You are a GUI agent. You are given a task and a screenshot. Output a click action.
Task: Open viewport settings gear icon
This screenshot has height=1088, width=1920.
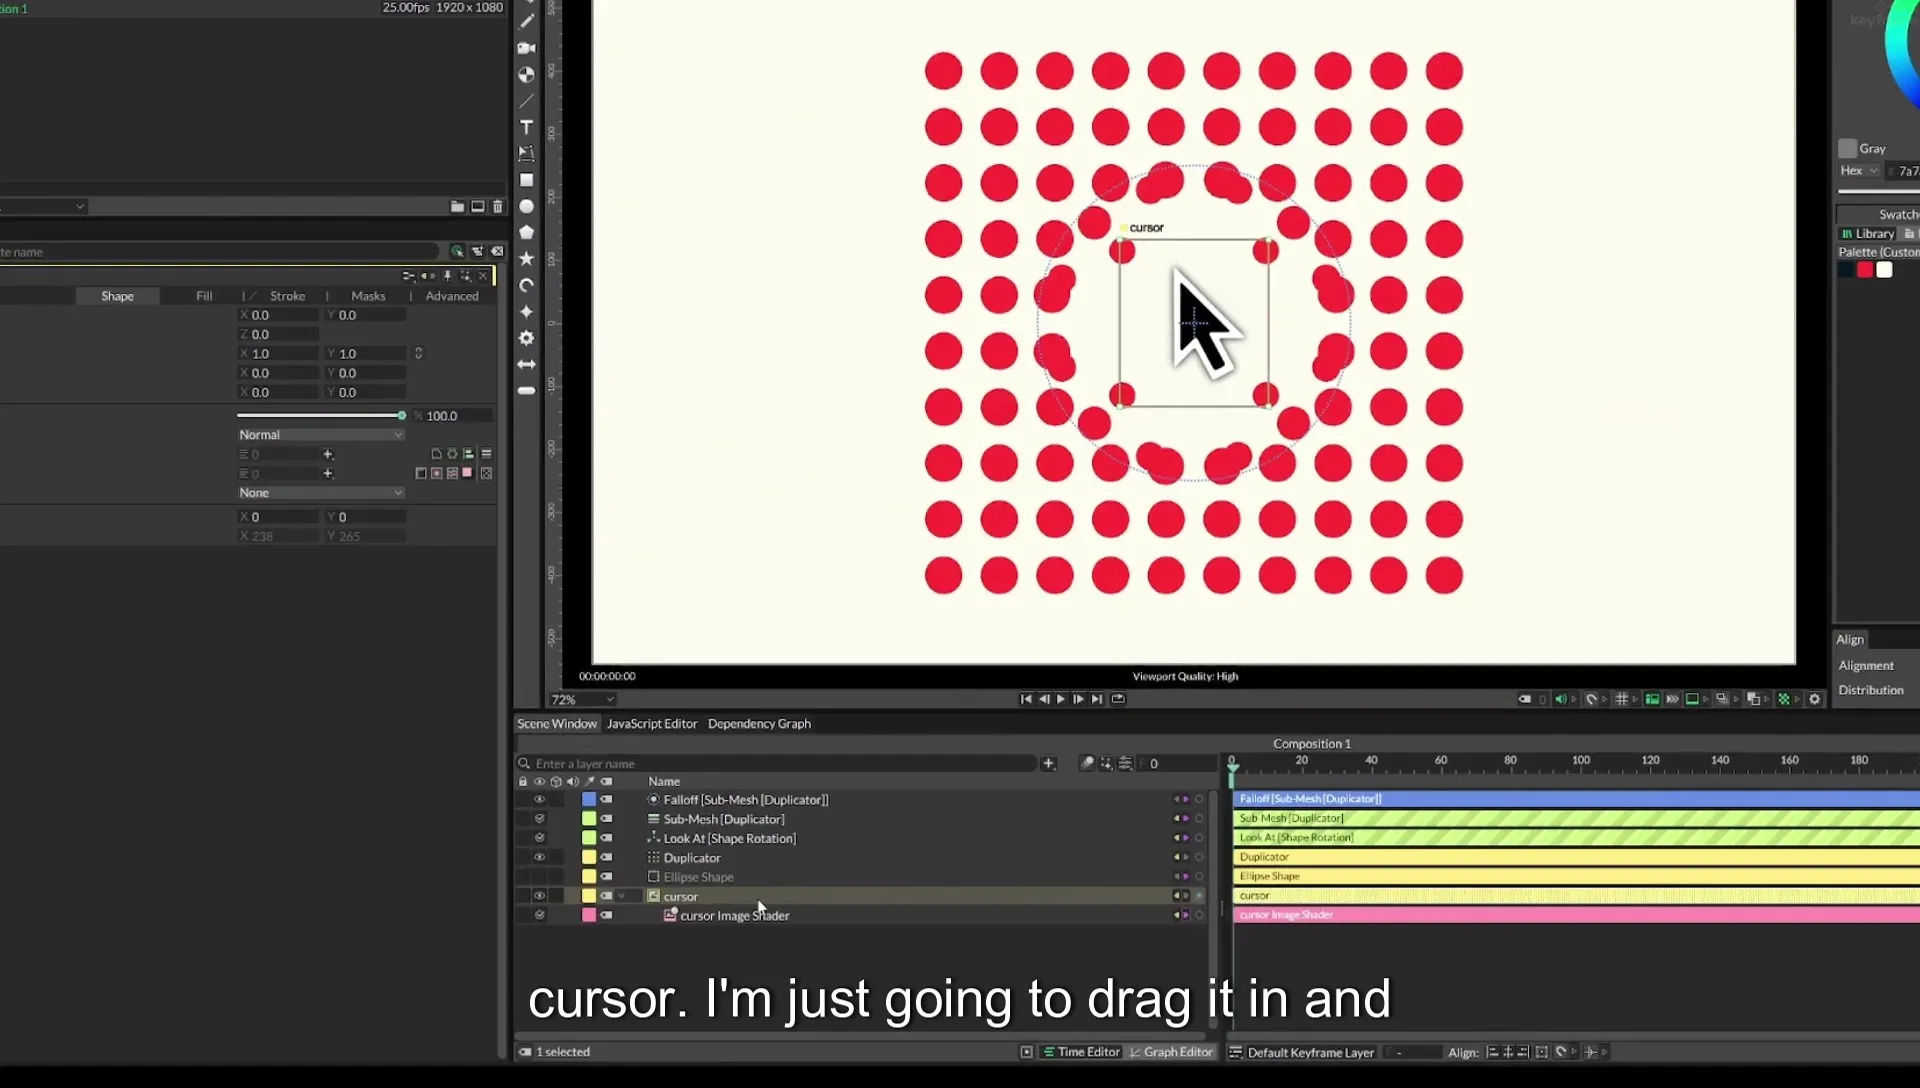point(1814,699)
